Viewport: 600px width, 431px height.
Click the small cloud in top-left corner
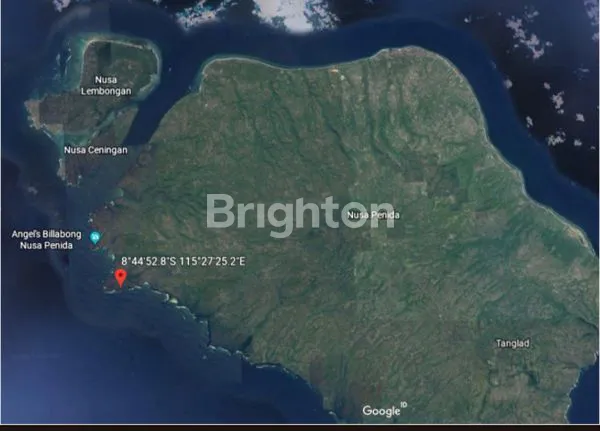pyautogui.click(x=62, y=6)
